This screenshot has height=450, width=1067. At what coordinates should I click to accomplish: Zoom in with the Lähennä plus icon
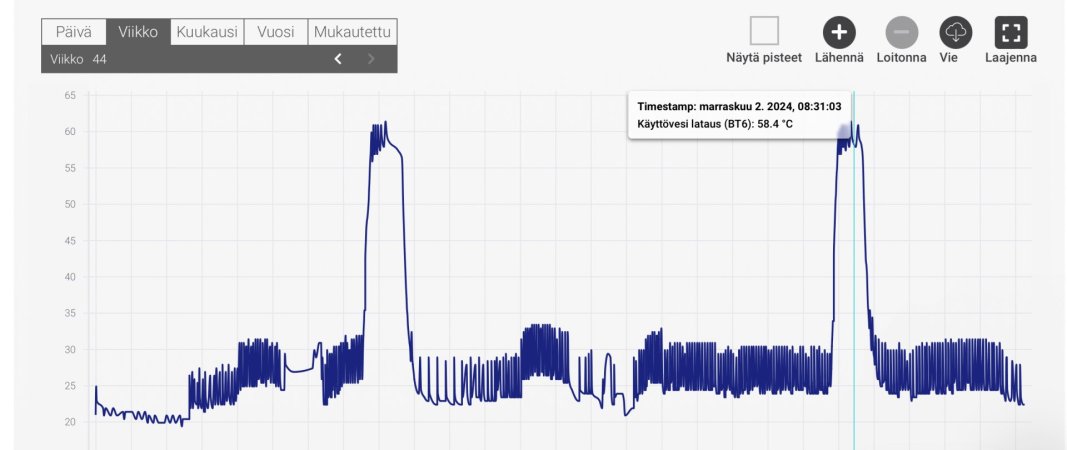pyautogui.click(x=839, y=32)
